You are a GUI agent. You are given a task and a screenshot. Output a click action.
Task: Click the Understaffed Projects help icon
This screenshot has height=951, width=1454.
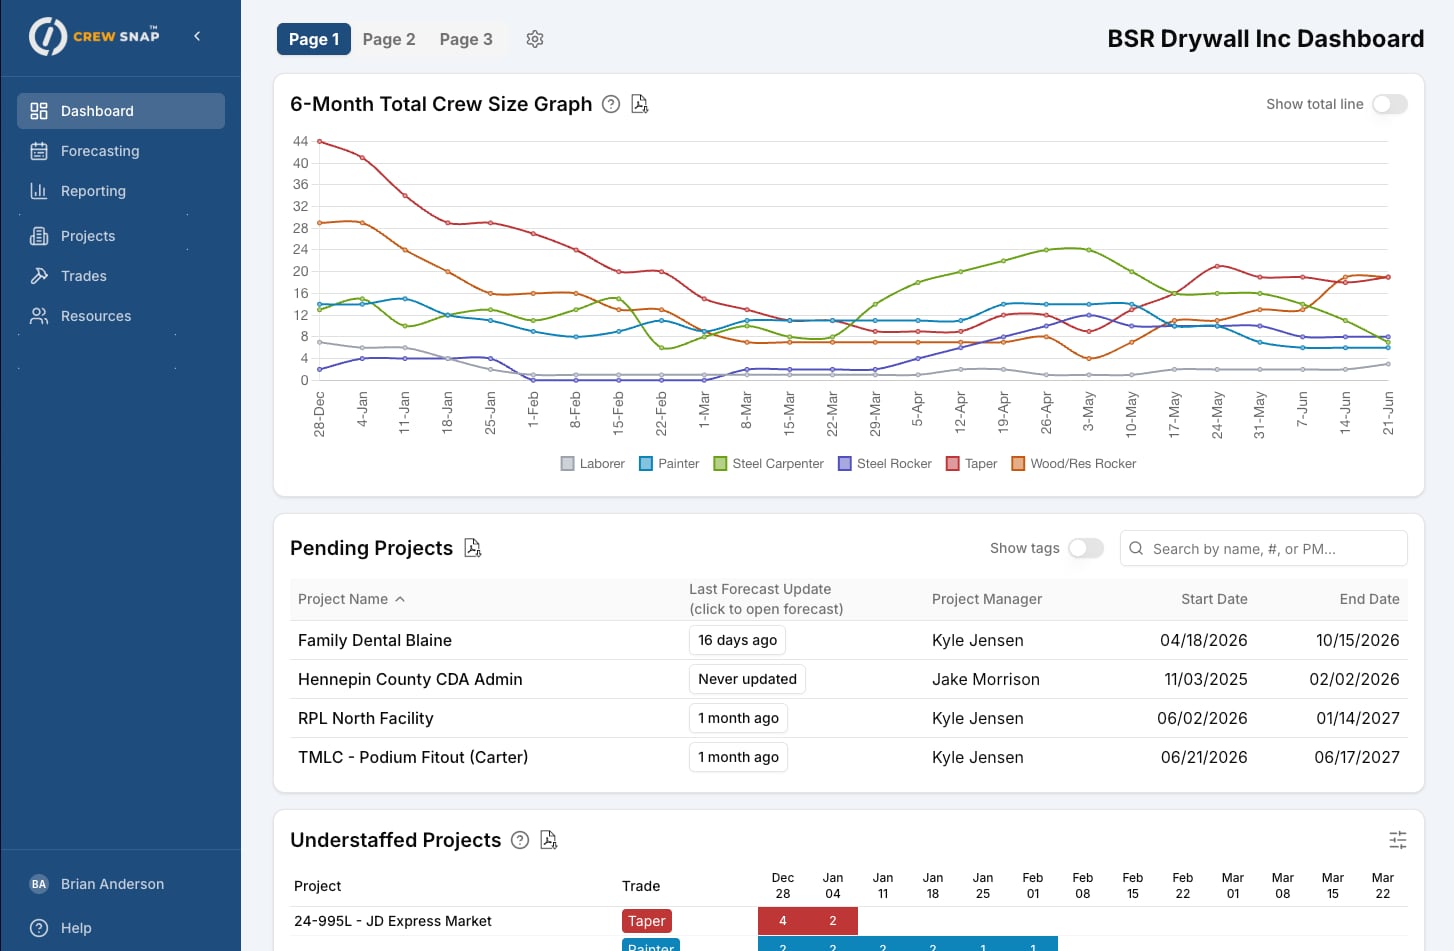[520, 840]
